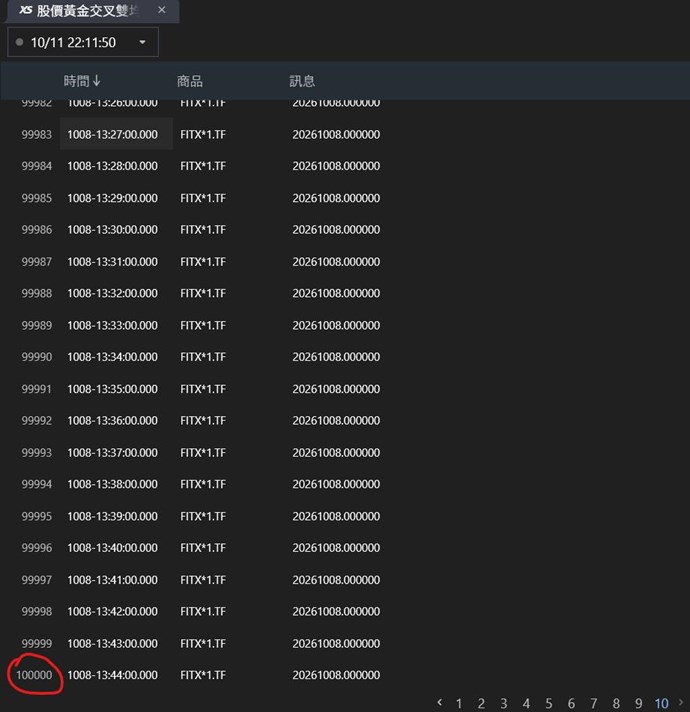Go to page 8
690x712 pixels.
[616, 703]
